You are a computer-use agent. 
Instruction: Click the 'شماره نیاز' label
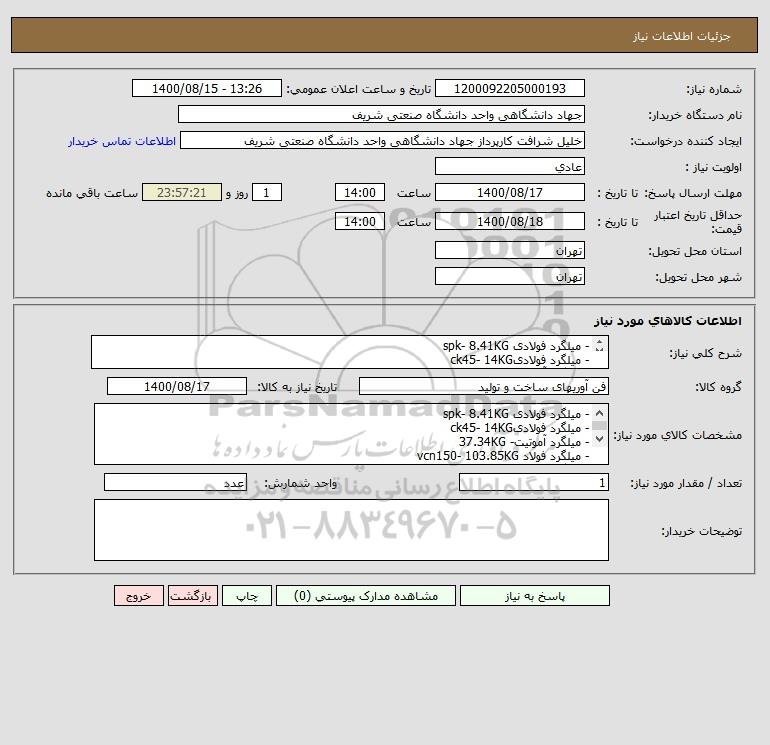714,89
